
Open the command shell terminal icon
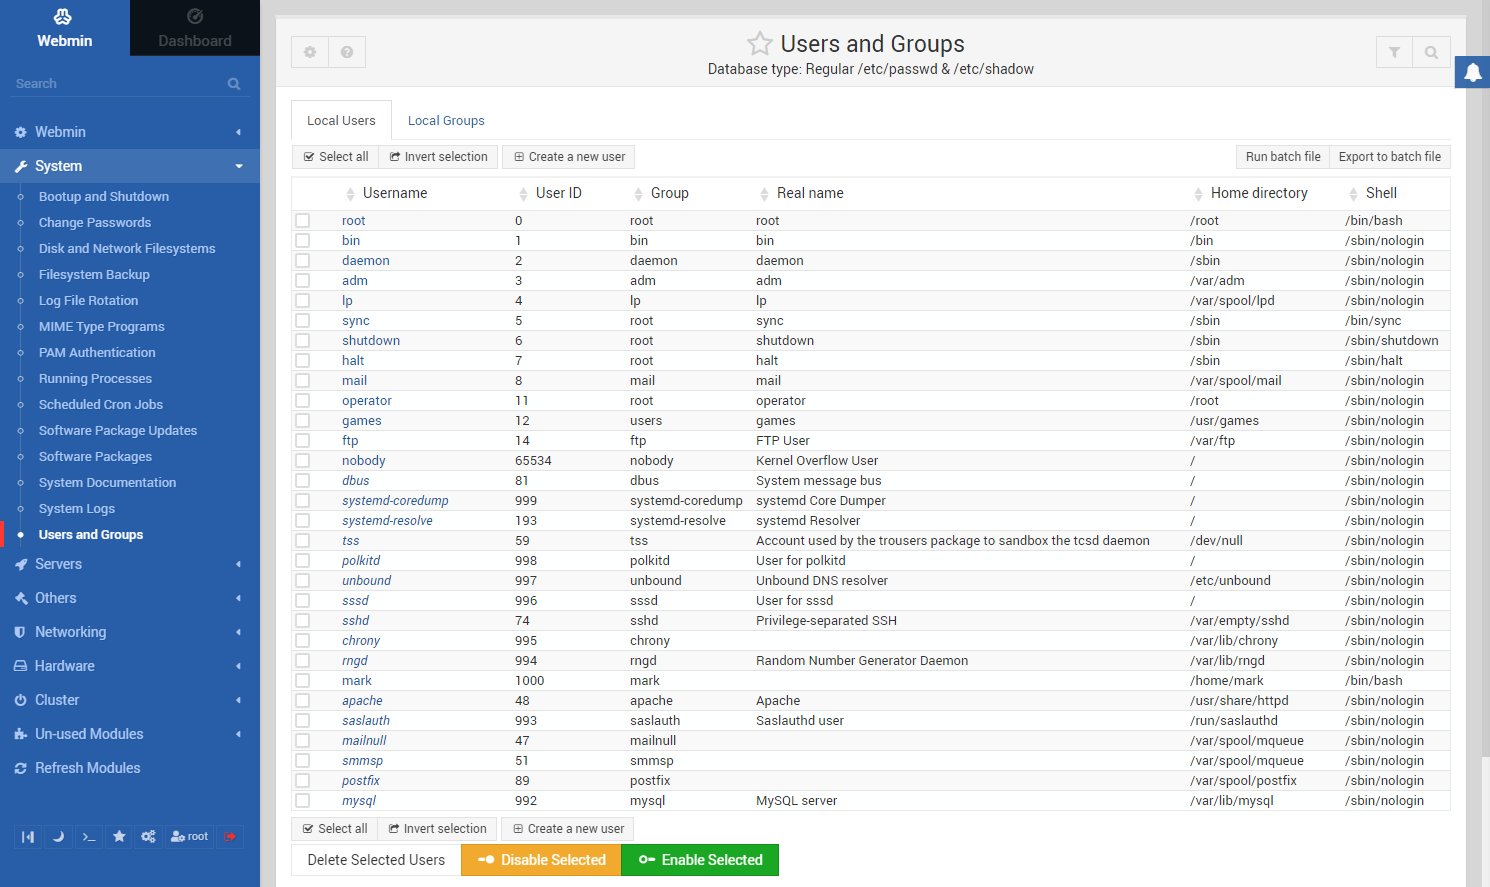[89, 837]
